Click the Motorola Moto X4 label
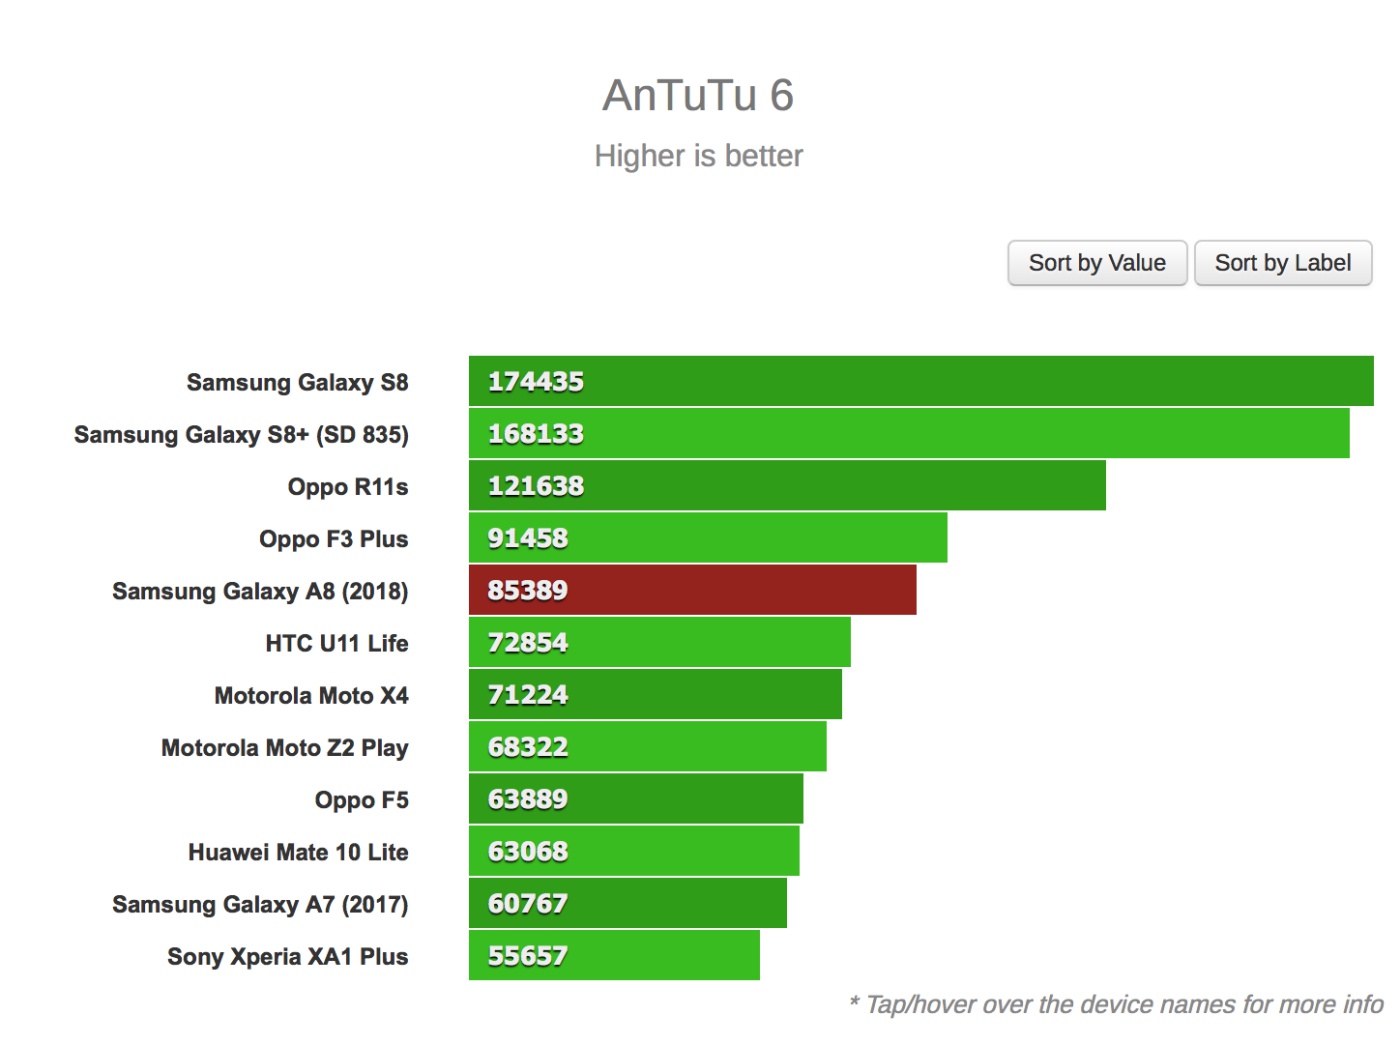This screenshot has width=1400, height=1044. [311, 695]
